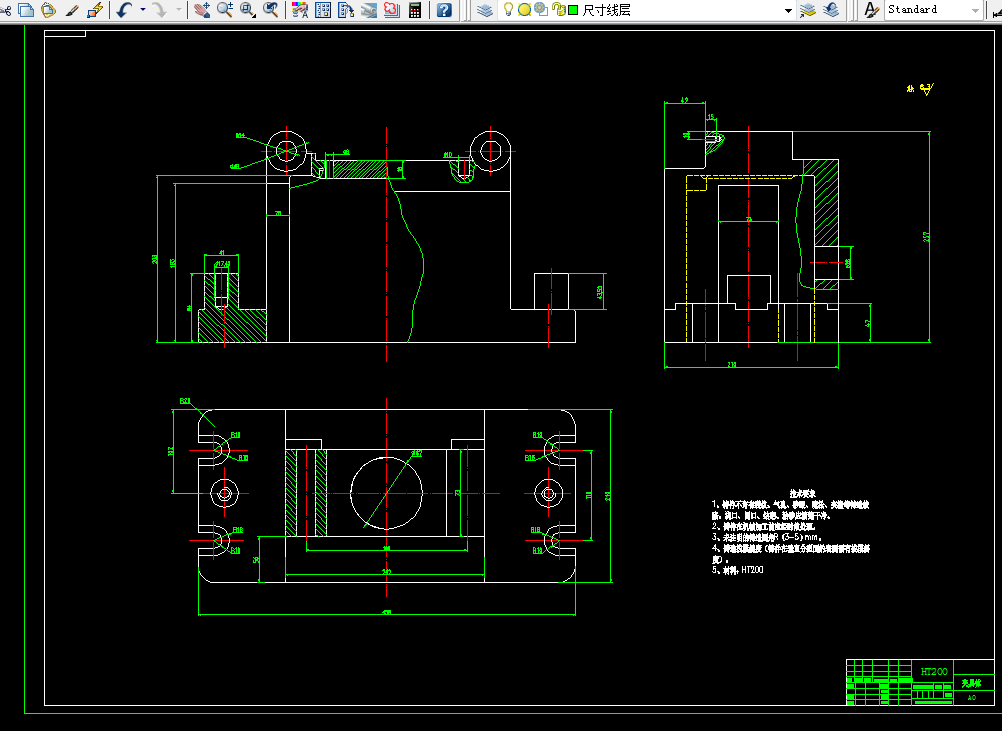Open the DesignCenter icon
The width and height of the screenshot is (1002, 731).
coord(323,10)
